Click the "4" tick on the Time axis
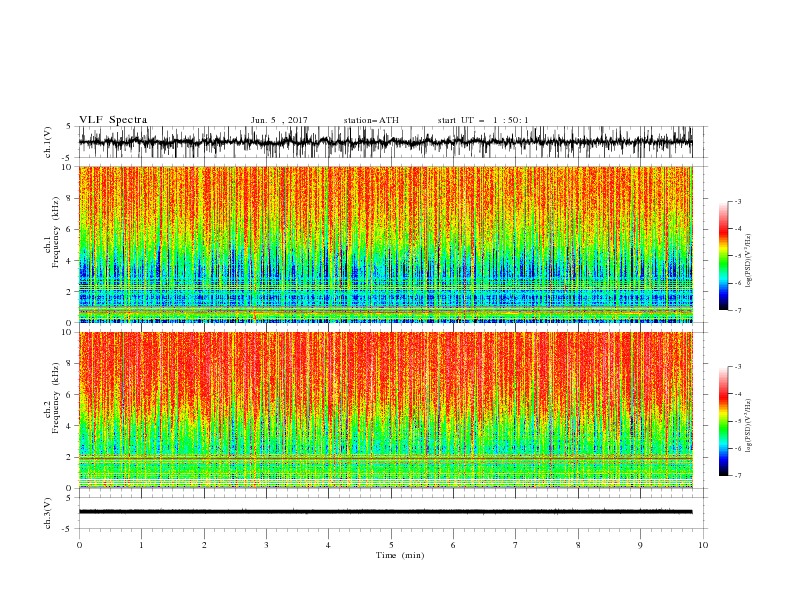The image size is (792, 612). (x=328, y=545)
